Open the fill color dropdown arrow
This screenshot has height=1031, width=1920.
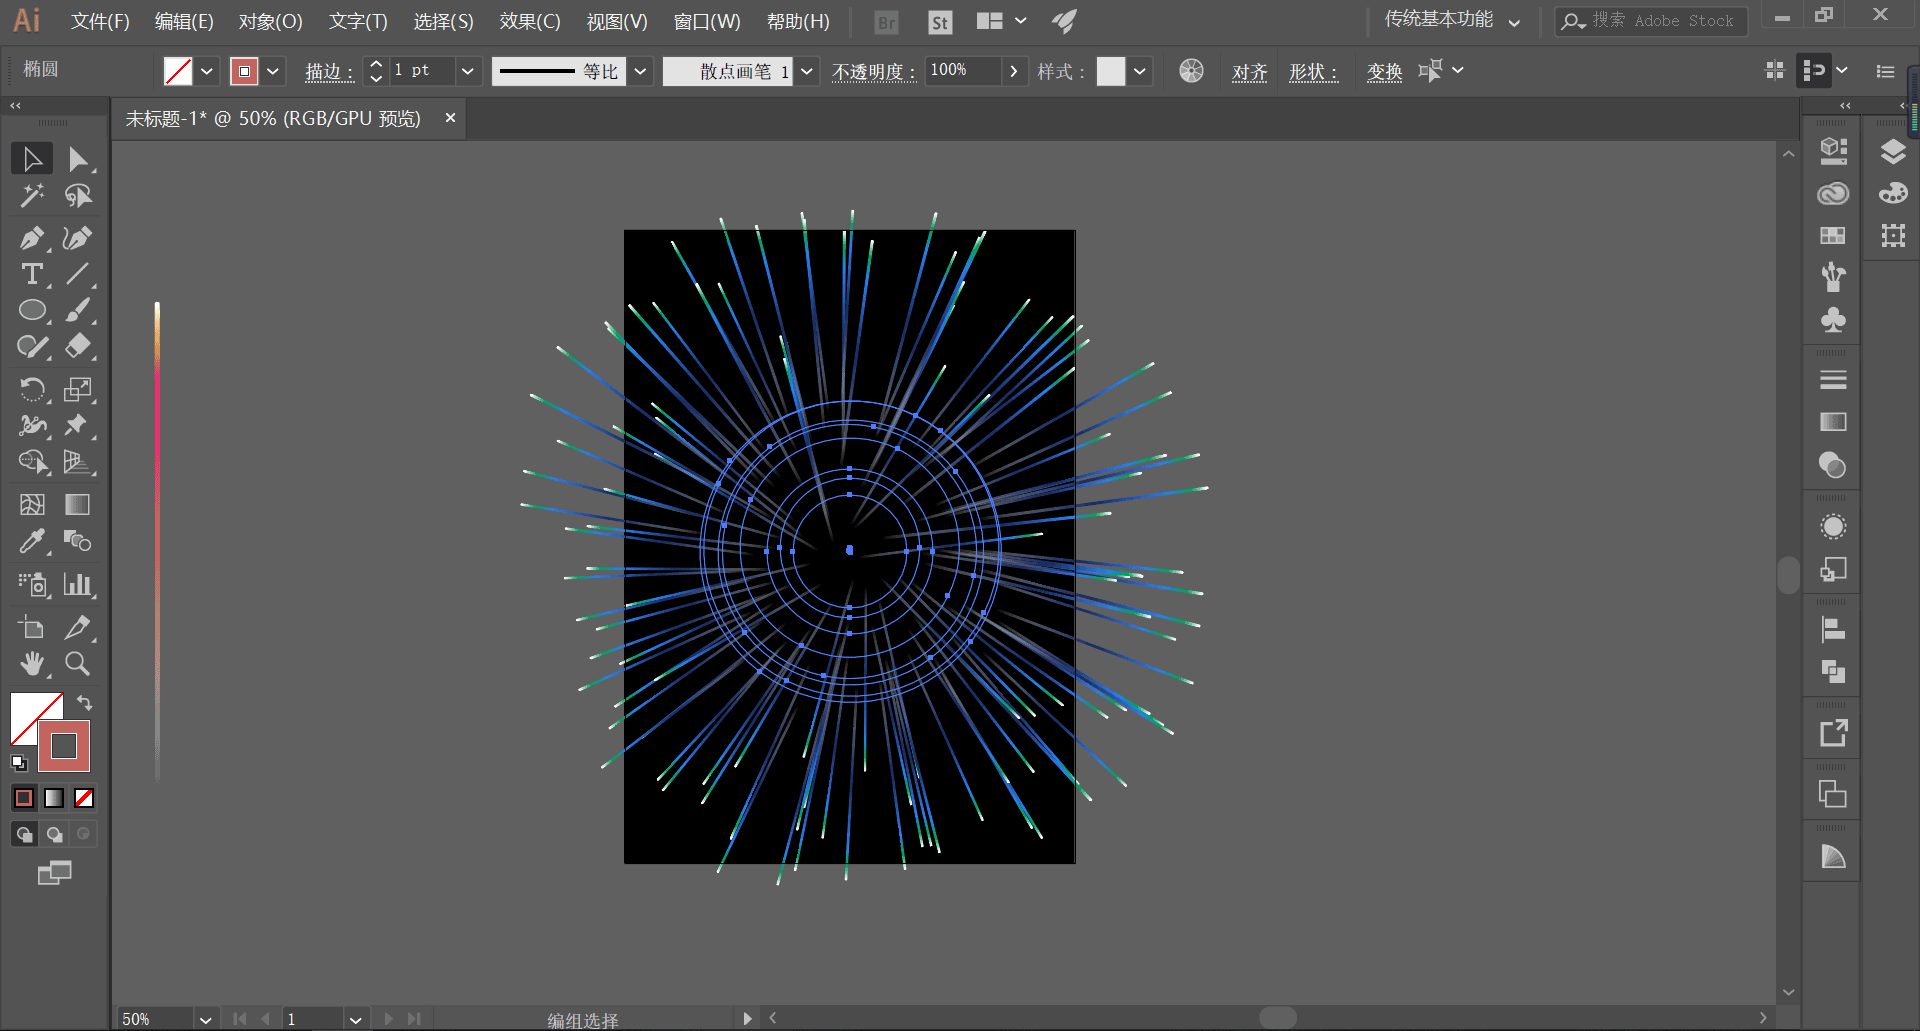point(207,72)
